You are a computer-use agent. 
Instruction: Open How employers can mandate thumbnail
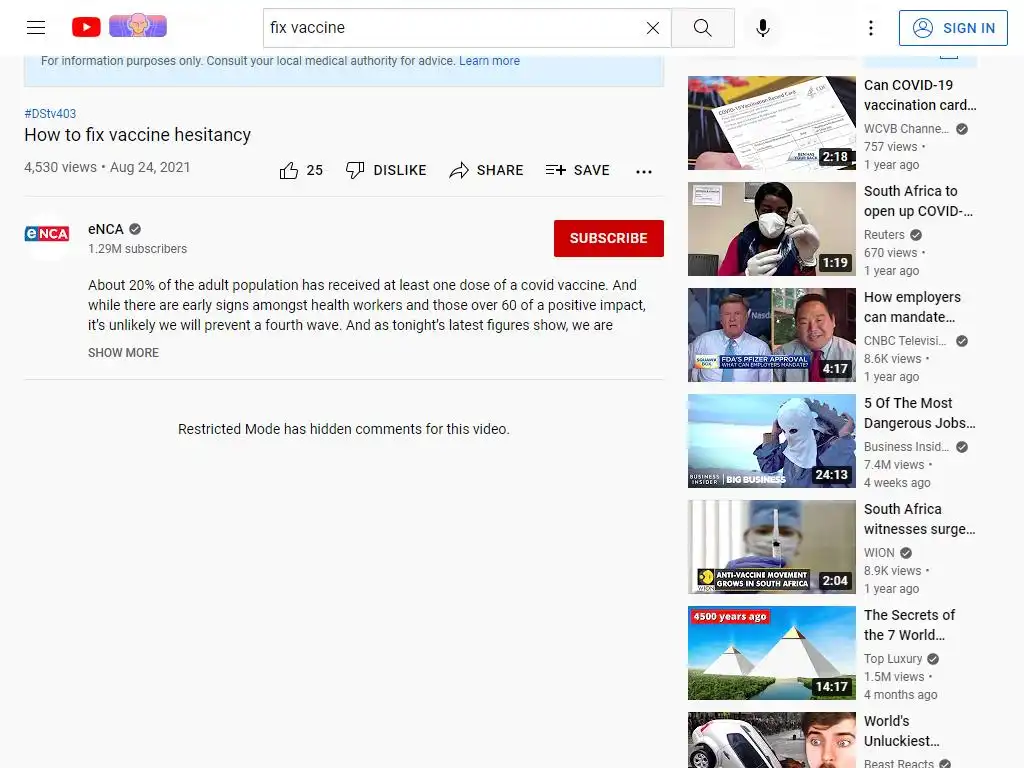pos(771,334)
